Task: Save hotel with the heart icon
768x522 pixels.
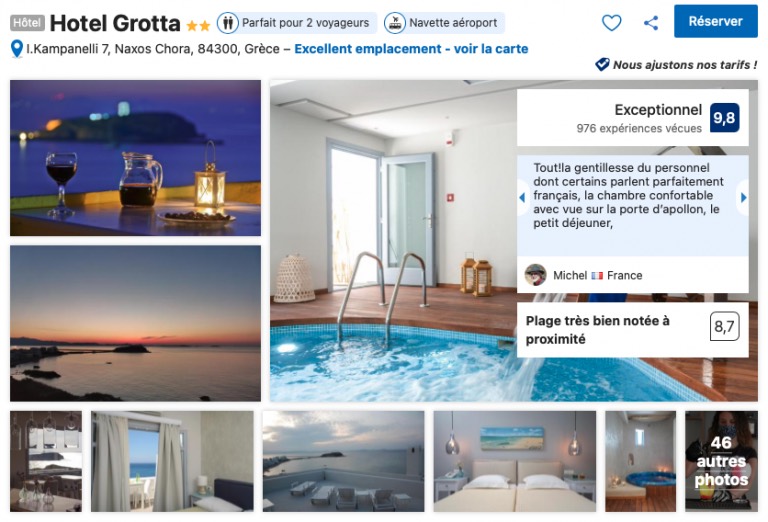Action: tap(611, 23)
